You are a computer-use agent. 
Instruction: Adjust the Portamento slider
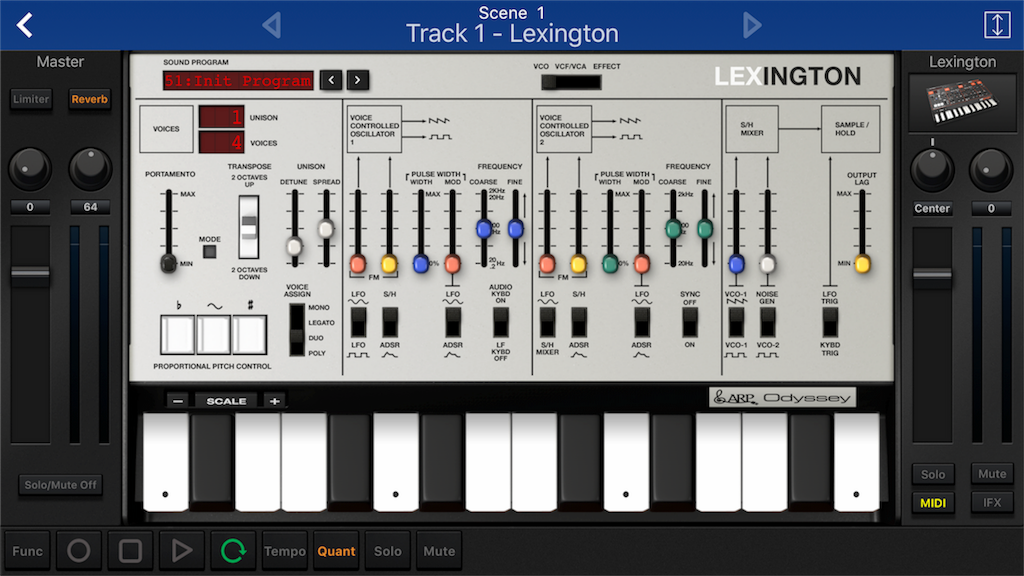(x=168, y=263)
